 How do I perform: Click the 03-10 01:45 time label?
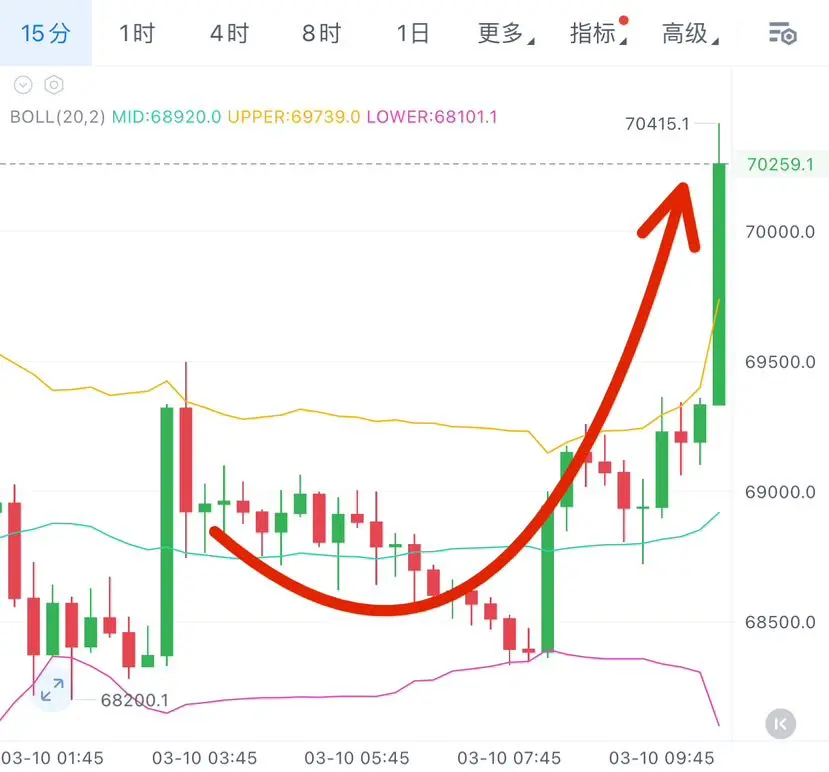coord(52,758)
